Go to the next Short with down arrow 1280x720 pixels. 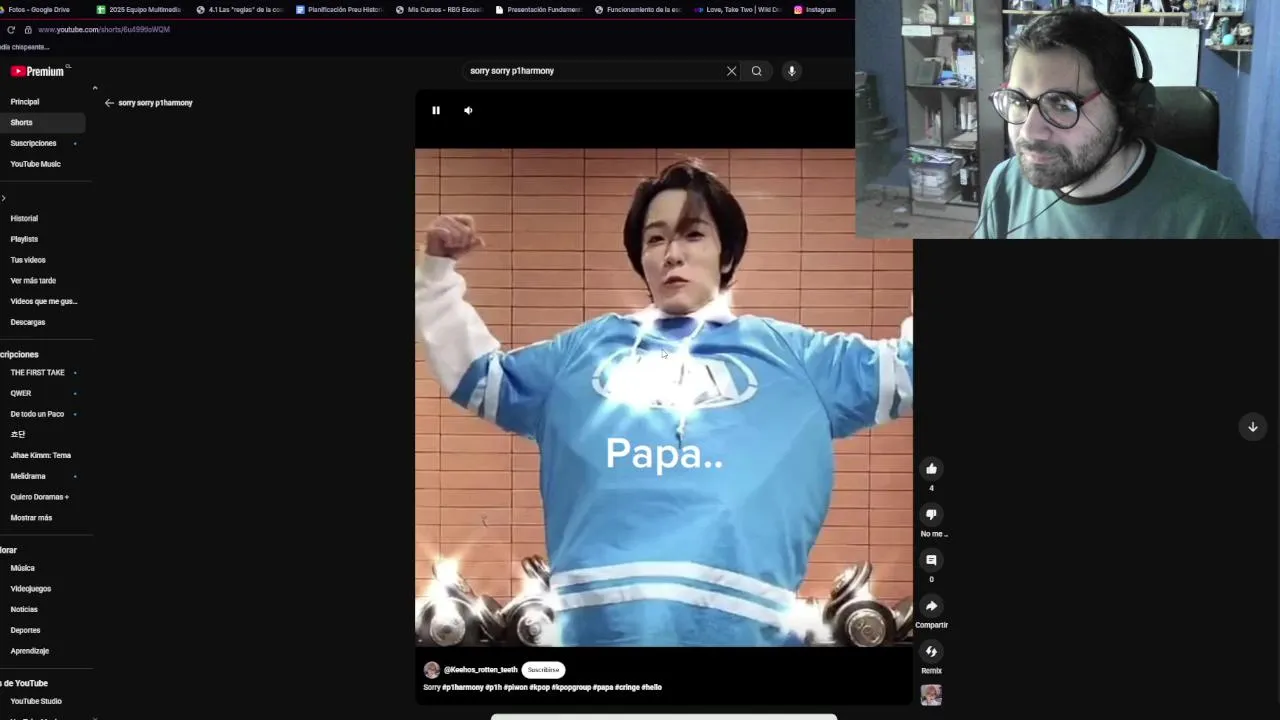[x=1252, y=427]
